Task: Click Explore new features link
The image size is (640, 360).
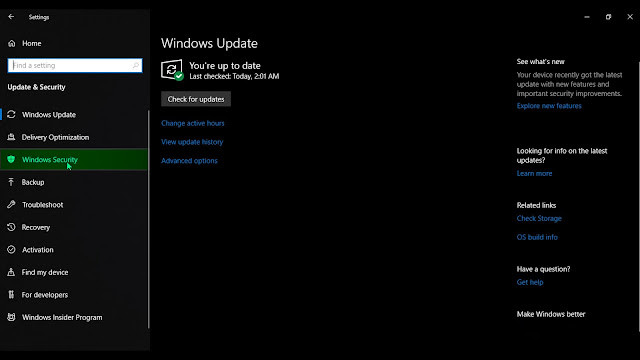Action: click(549, 106)
